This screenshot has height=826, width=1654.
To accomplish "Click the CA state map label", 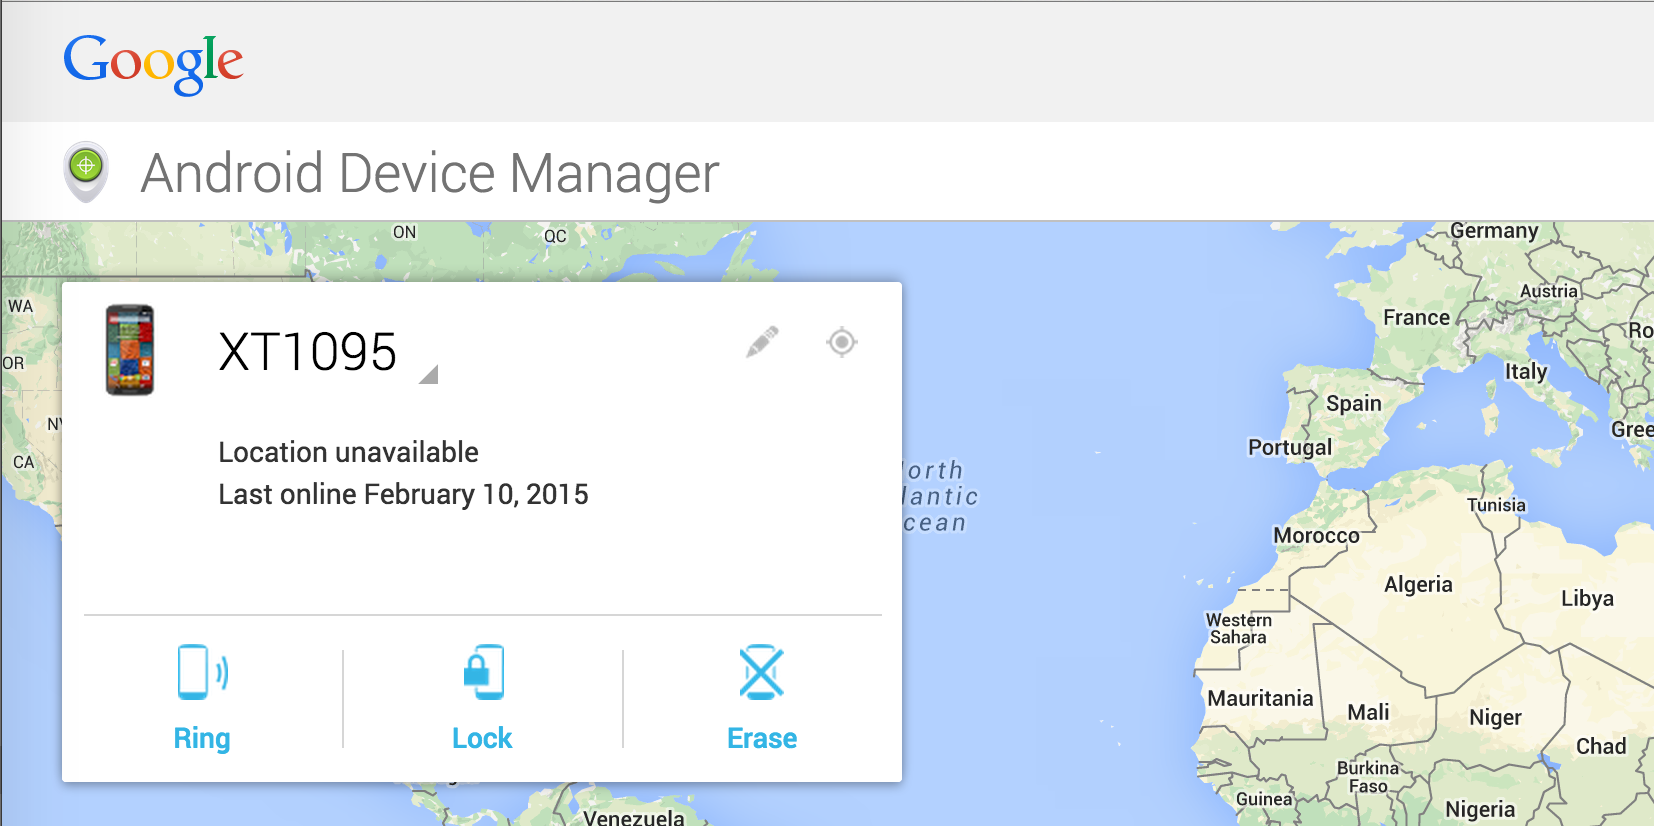I will pyautogui.click(x=23, y=462).
